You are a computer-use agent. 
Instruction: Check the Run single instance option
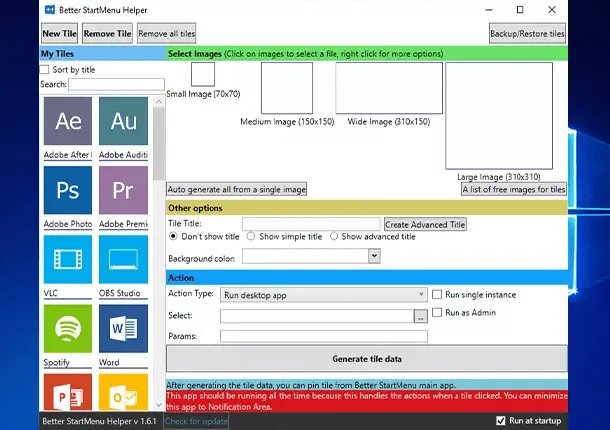[437, 295]
